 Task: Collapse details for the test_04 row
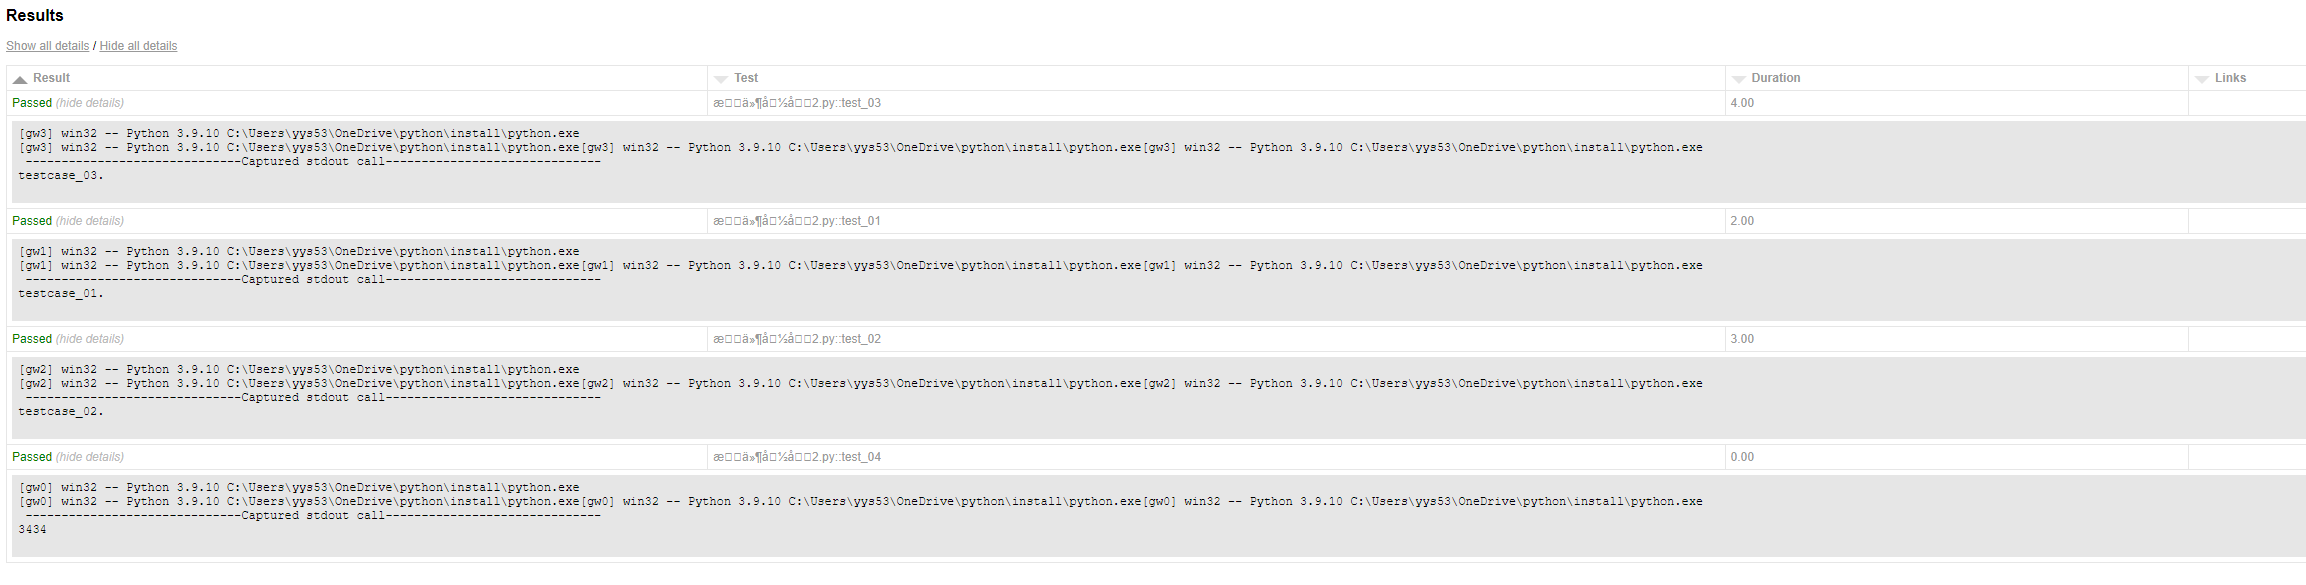pos(90,457)
